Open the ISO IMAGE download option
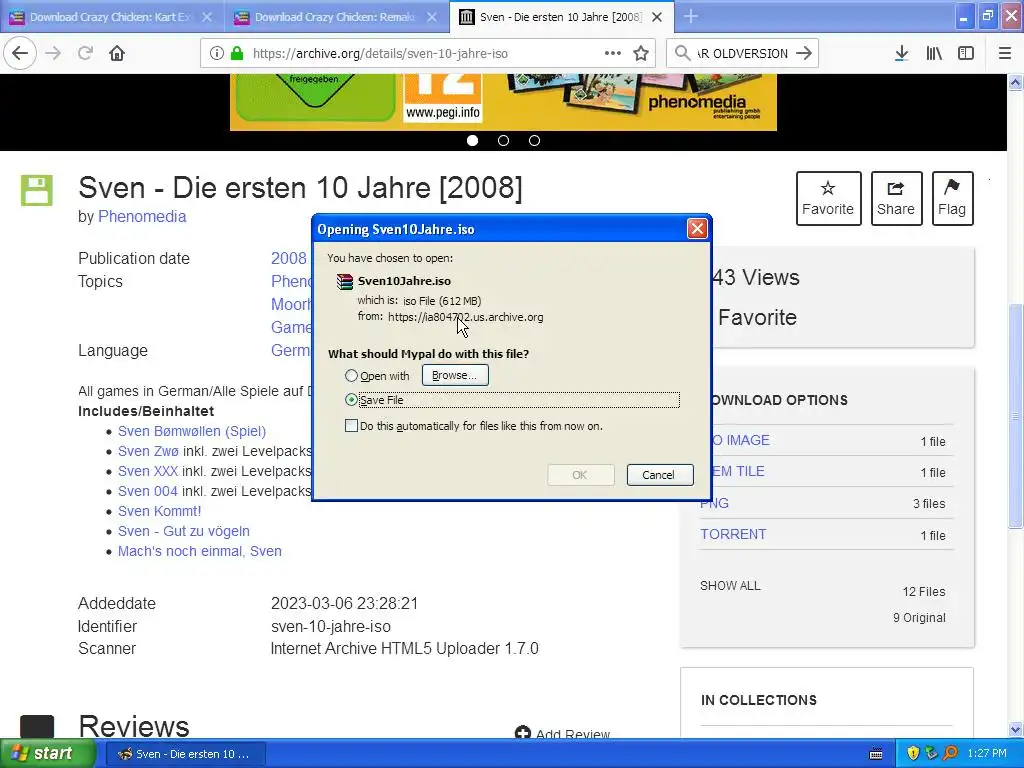The image size is (1024, 768). (741, 440)
